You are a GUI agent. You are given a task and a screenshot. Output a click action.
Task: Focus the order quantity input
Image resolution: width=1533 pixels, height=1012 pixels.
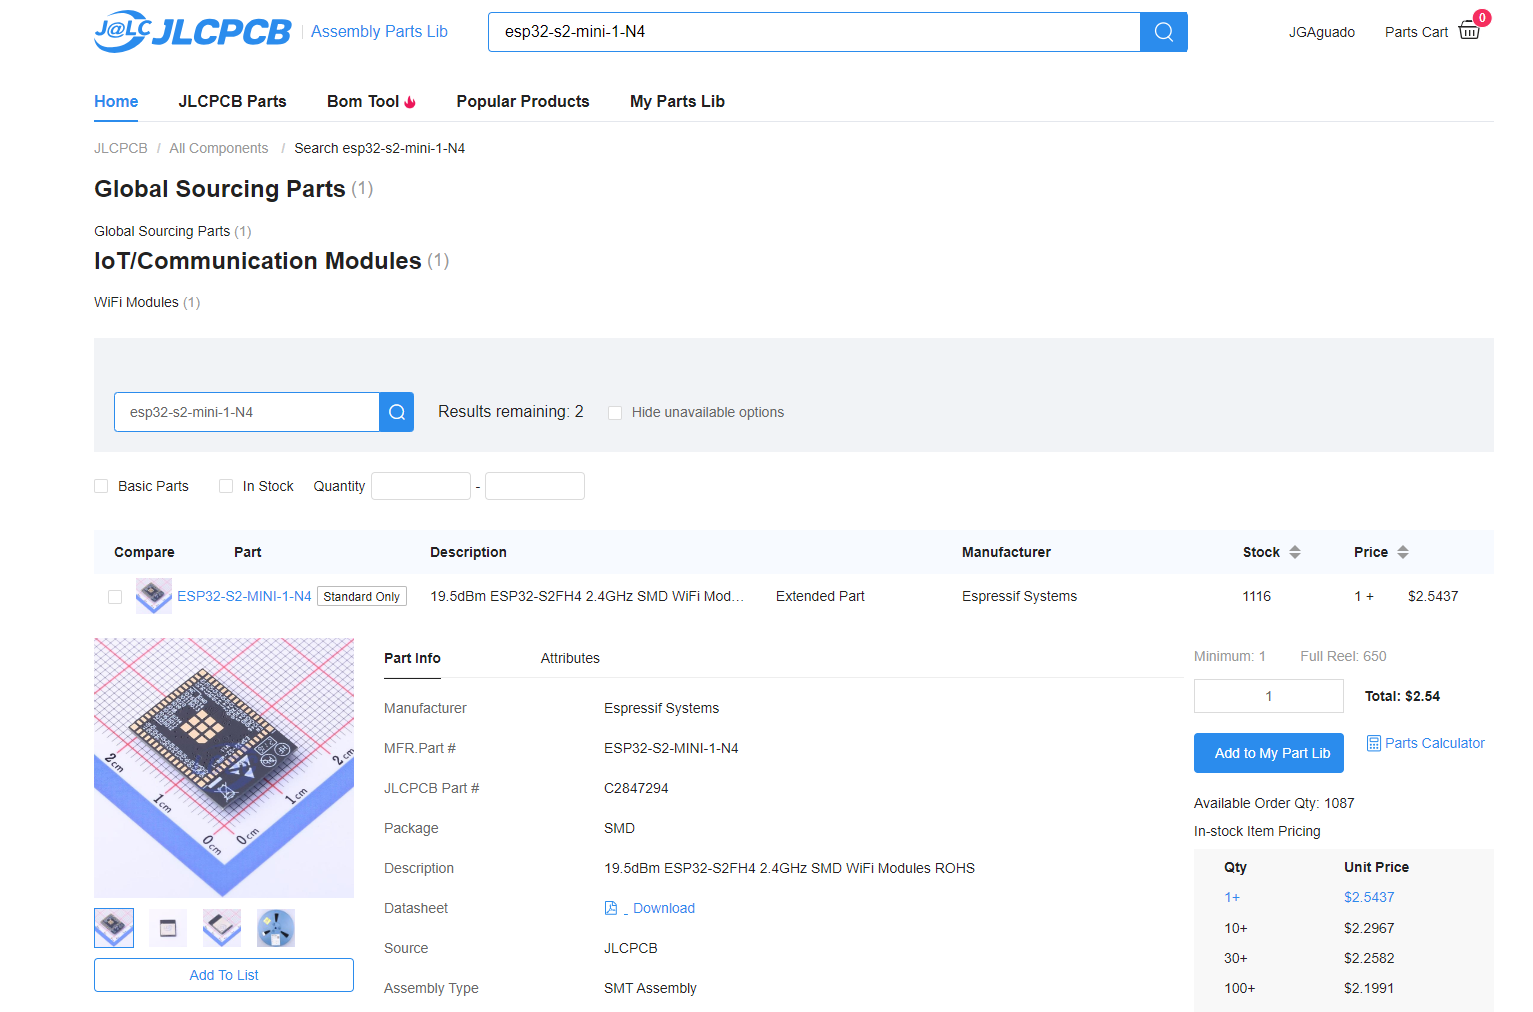1269,696
